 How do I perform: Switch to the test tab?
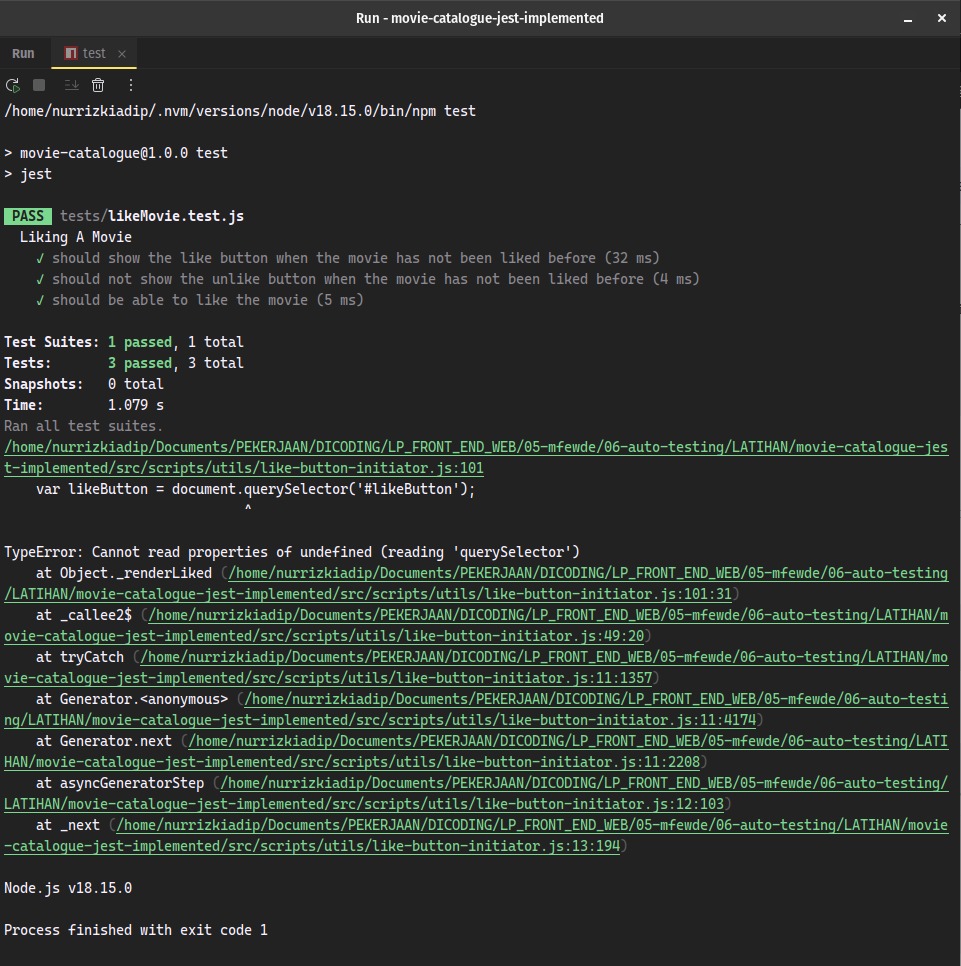[x=94, y=53]
